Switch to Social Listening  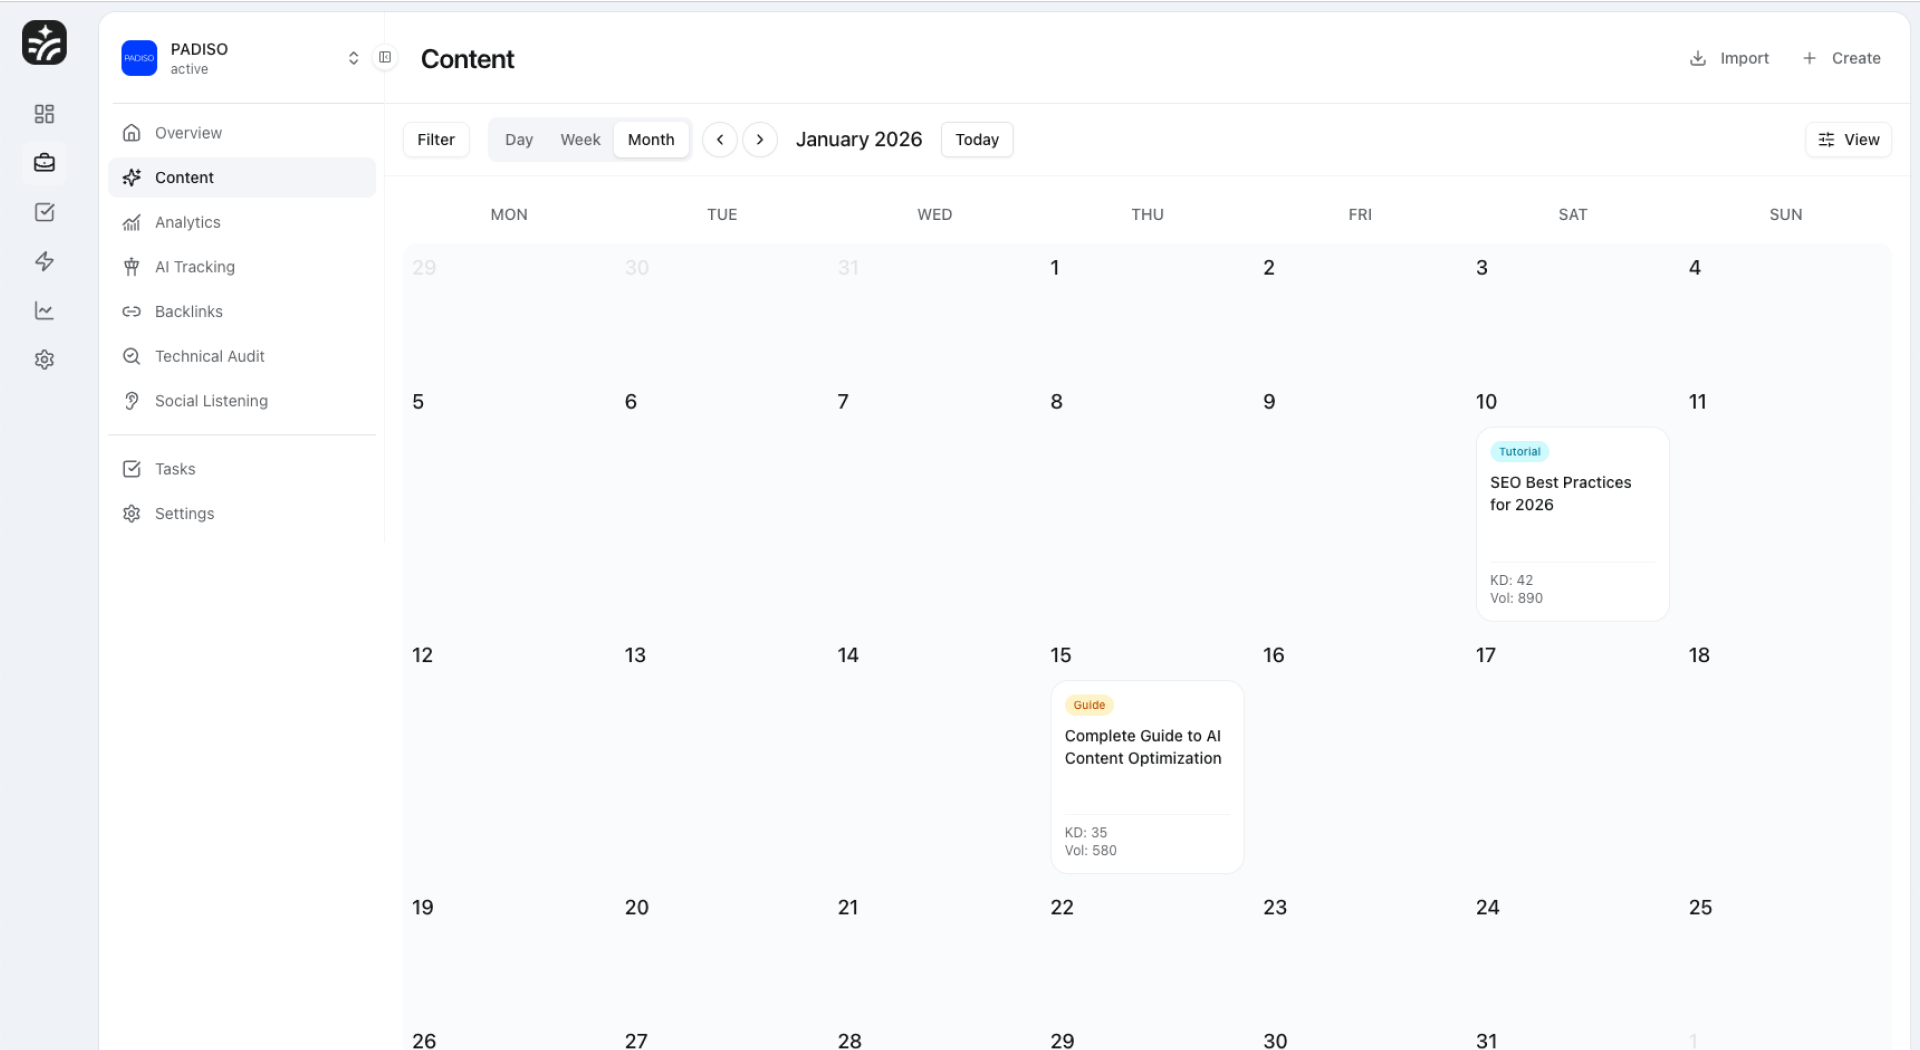coord(210,400)
